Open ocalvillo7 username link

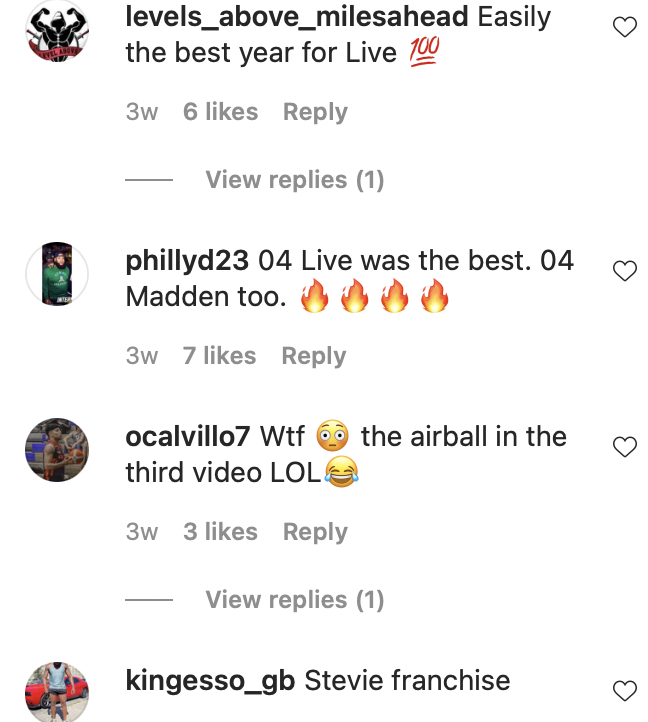click(x=187, y=437)
